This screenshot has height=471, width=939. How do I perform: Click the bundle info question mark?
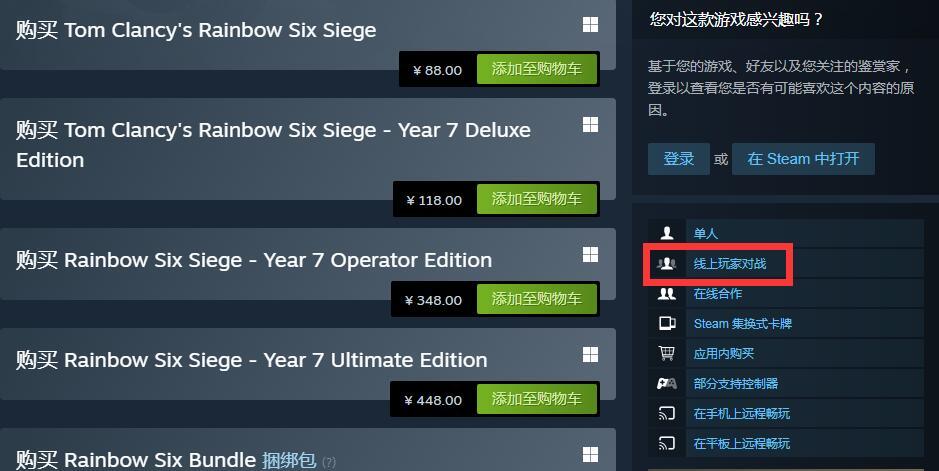tap(329, 462)
